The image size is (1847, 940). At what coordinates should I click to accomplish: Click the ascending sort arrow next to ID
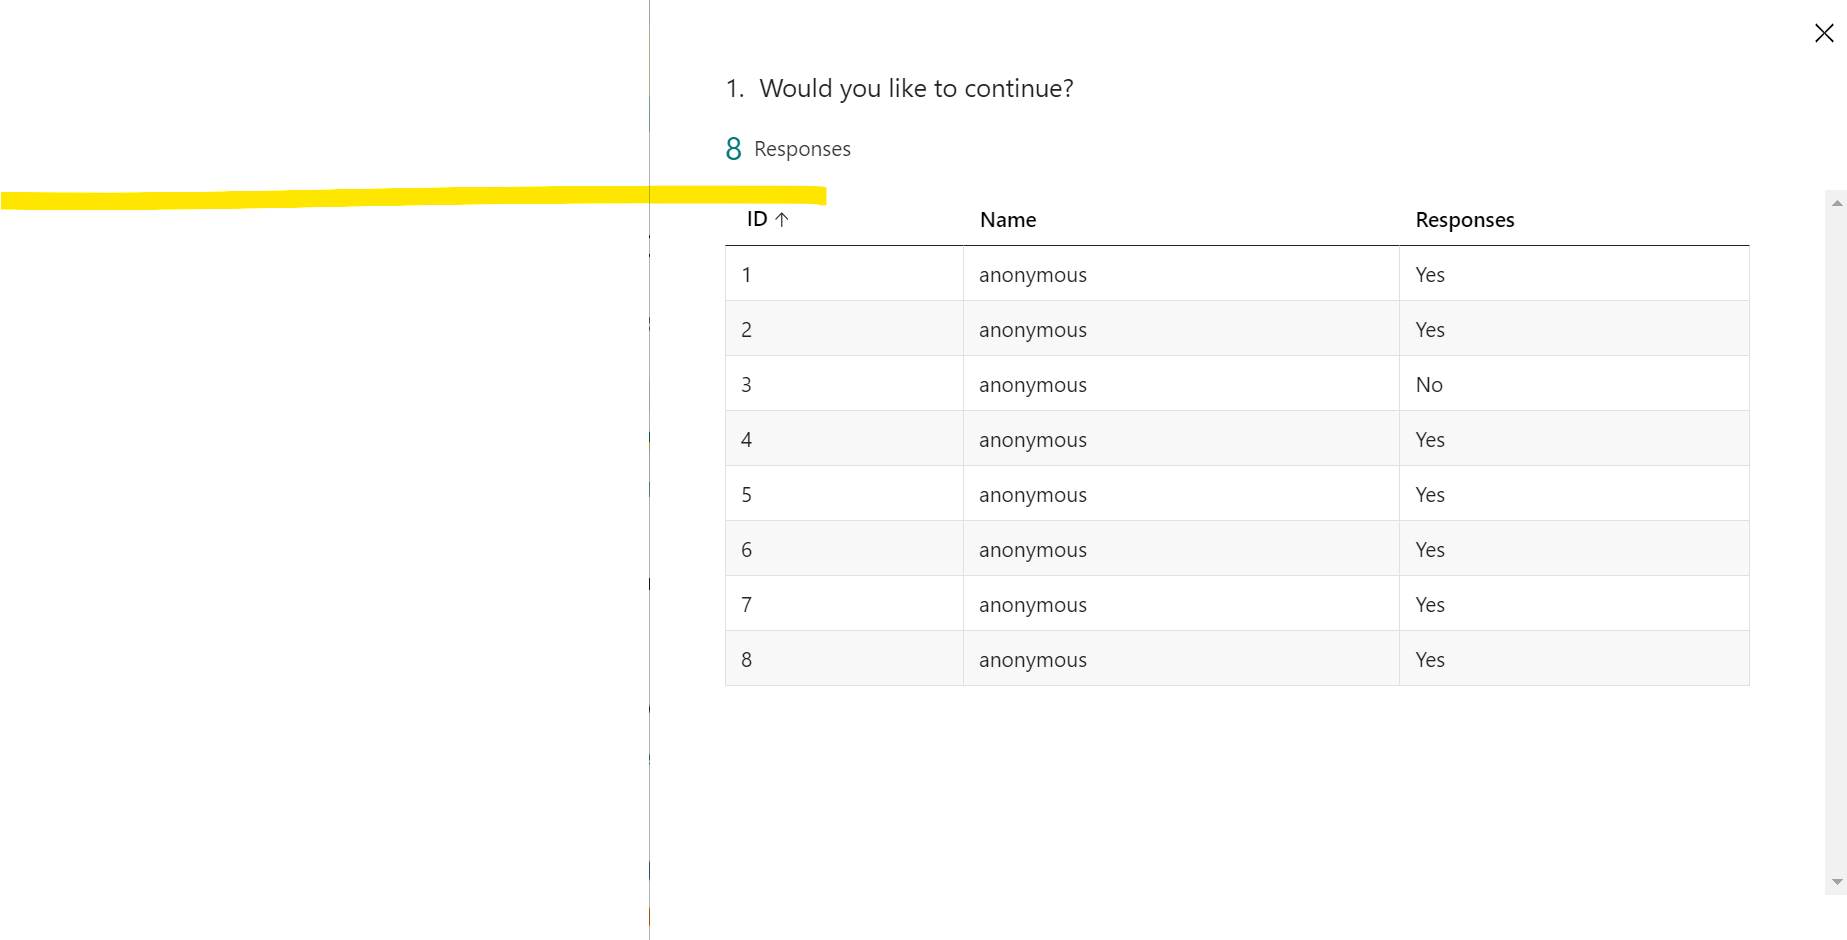[x=783, y=219]
